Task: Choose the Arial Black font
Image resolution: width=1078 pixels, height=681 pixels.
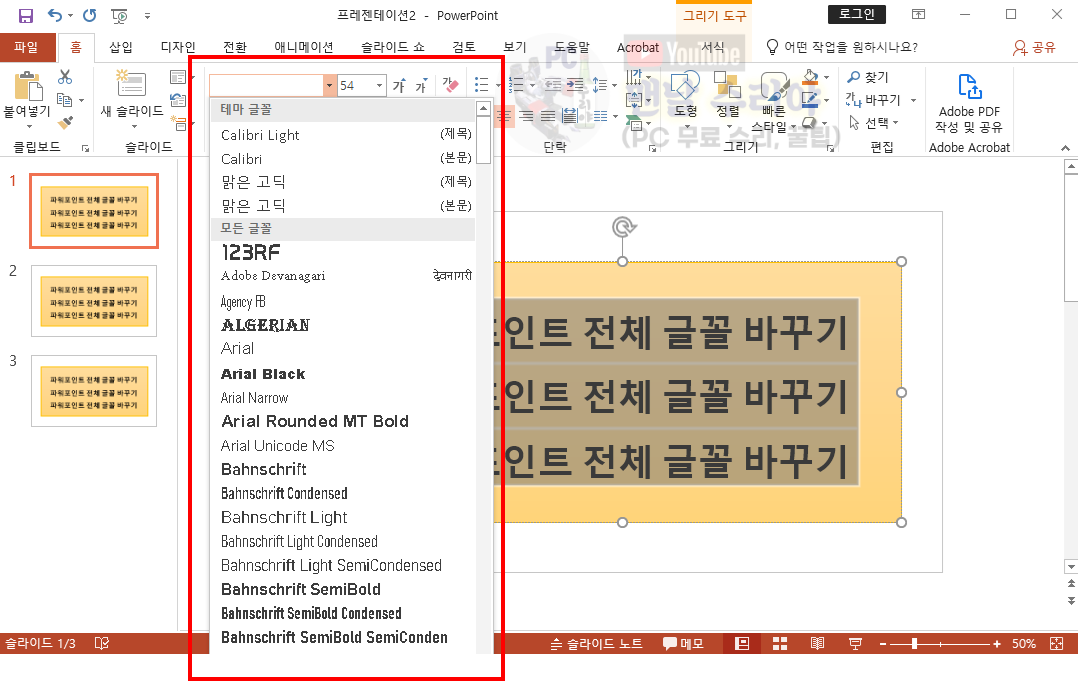Action: click(x=343, y=374)
